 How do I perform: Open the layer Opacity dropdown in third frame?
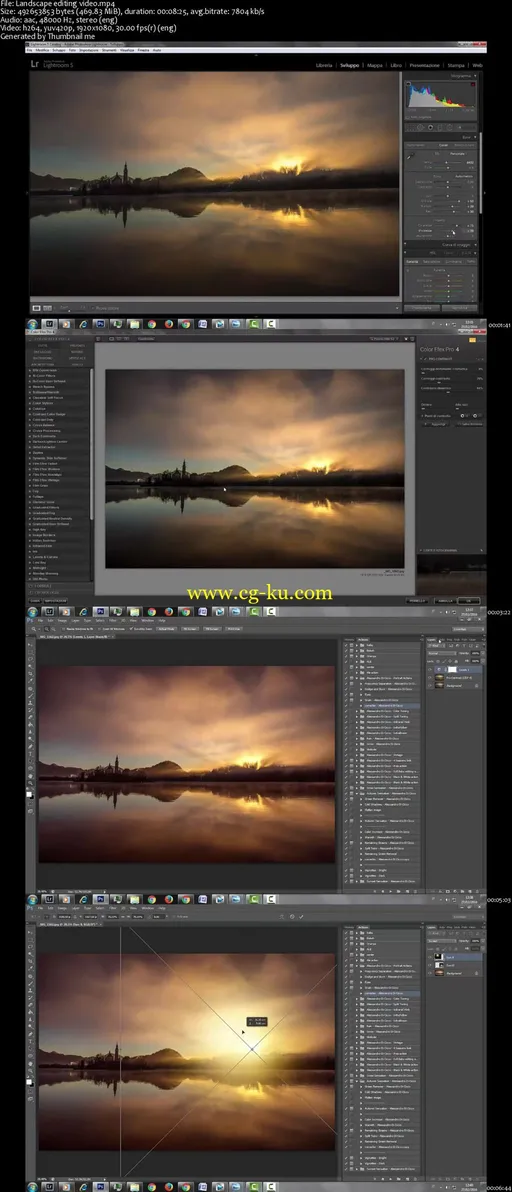[x=482, y=653]
